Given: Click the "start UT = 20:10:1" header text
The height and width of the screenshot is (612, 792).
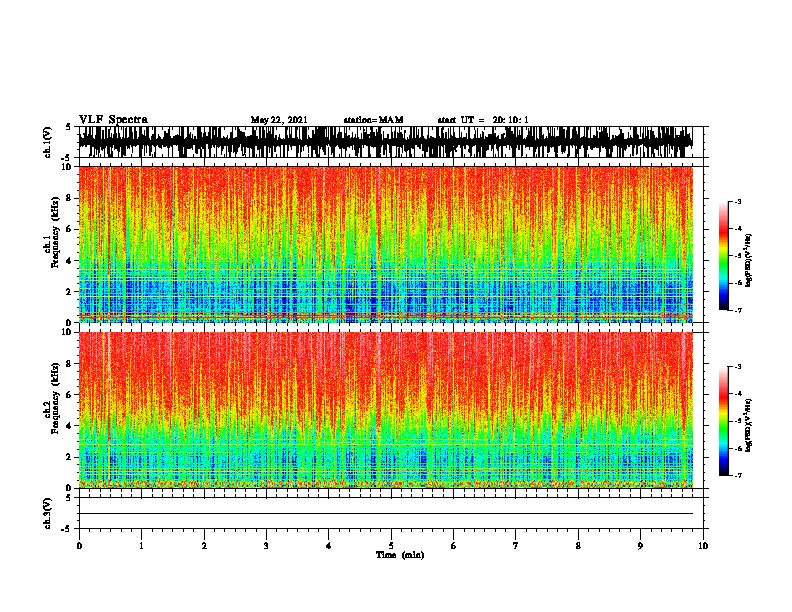Looking at the screenshot, I should point(483,120).
